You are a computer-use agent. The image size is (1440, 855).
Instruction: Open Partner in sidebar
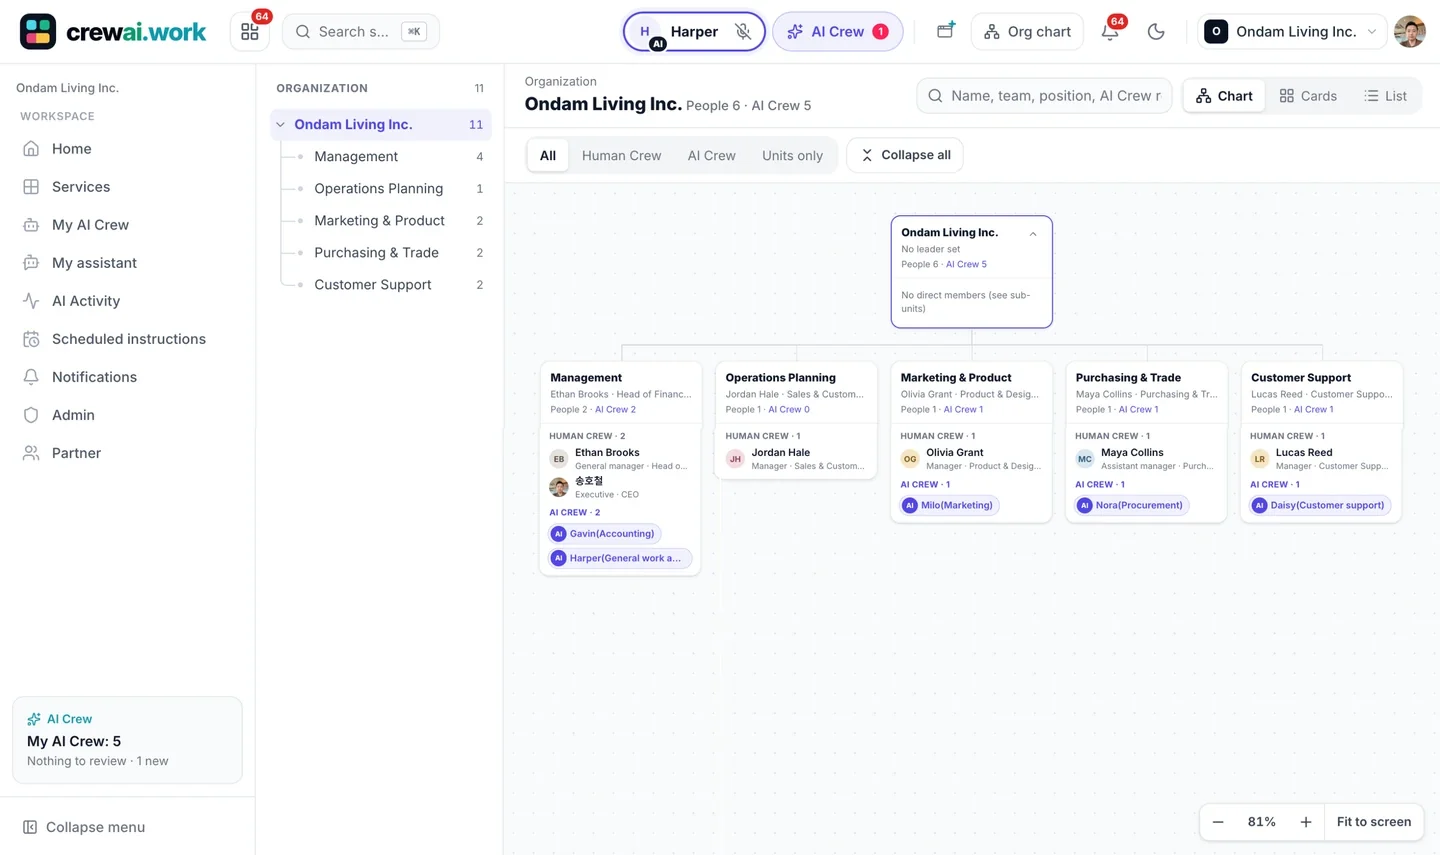128,453
